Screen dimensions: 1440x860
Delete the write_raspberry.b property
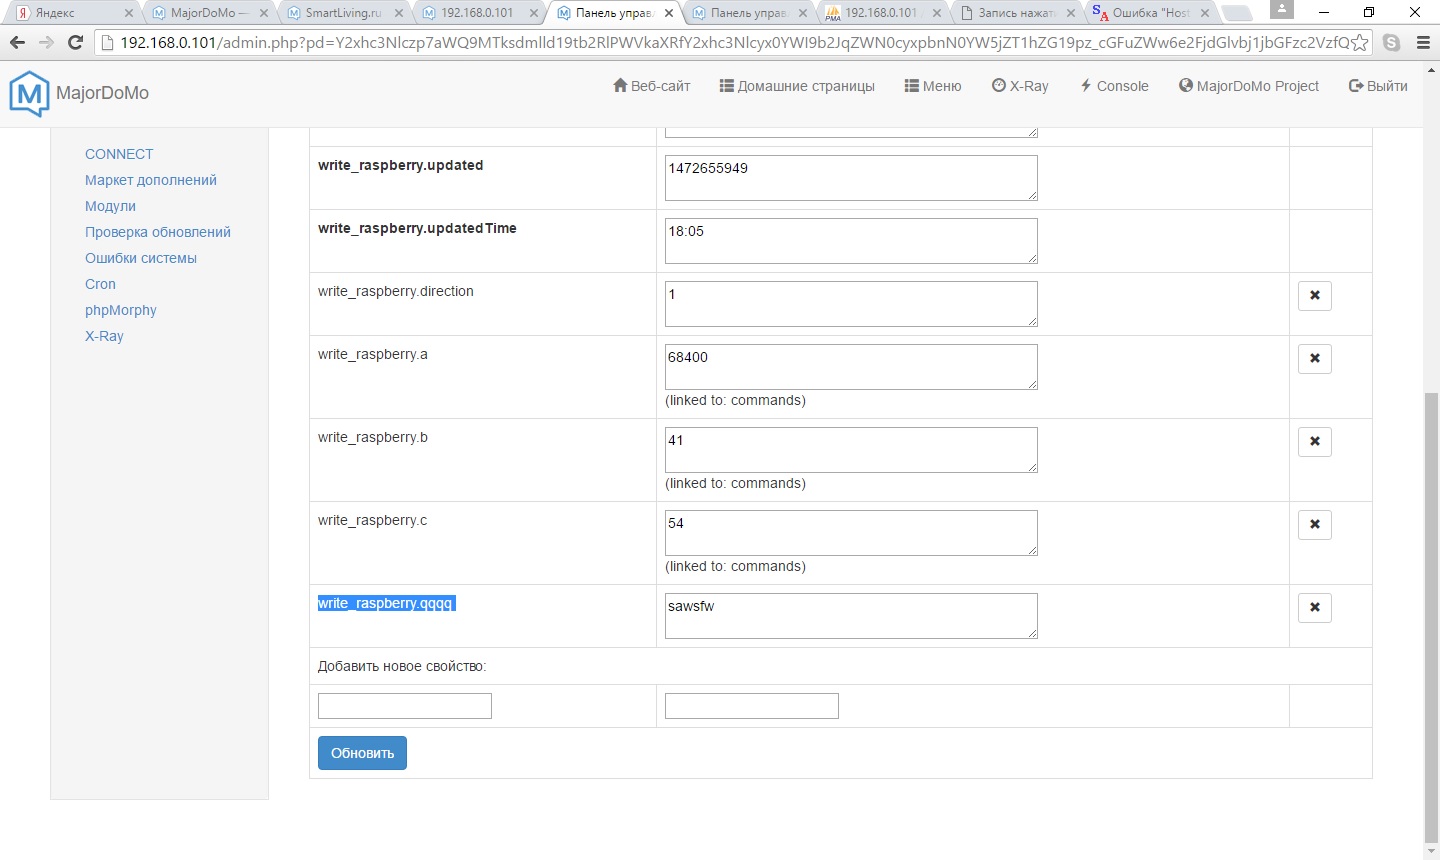[1315, 441]
